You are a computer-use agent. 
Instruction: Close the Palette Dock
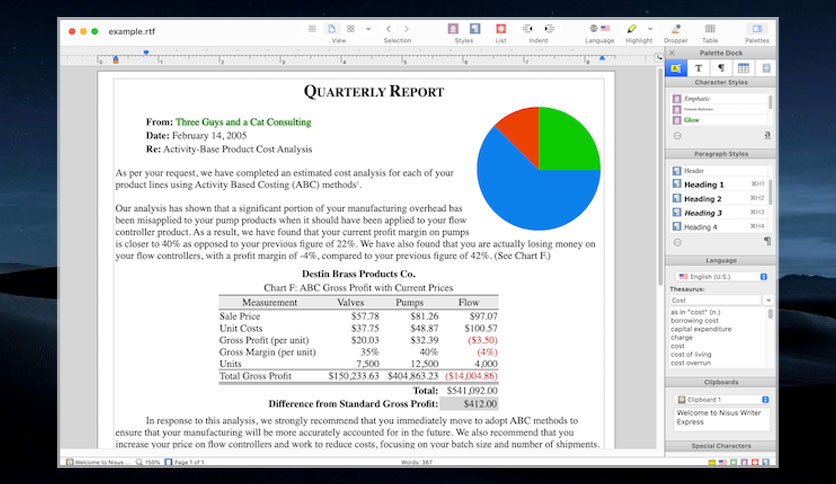click(x=672, y=53)
